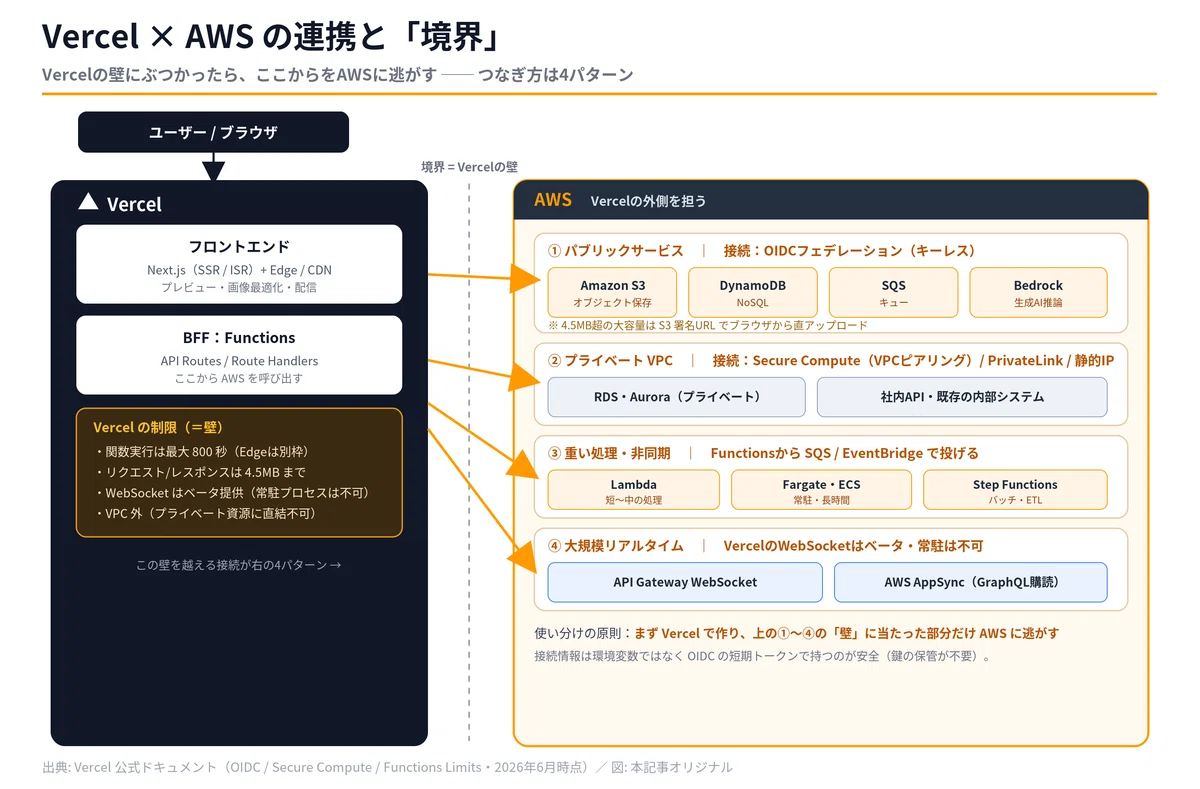The height and width of the screenshot is (789, 1200).
Task: Select the DynamoDB NoSQL box
Action: point(752,292)
